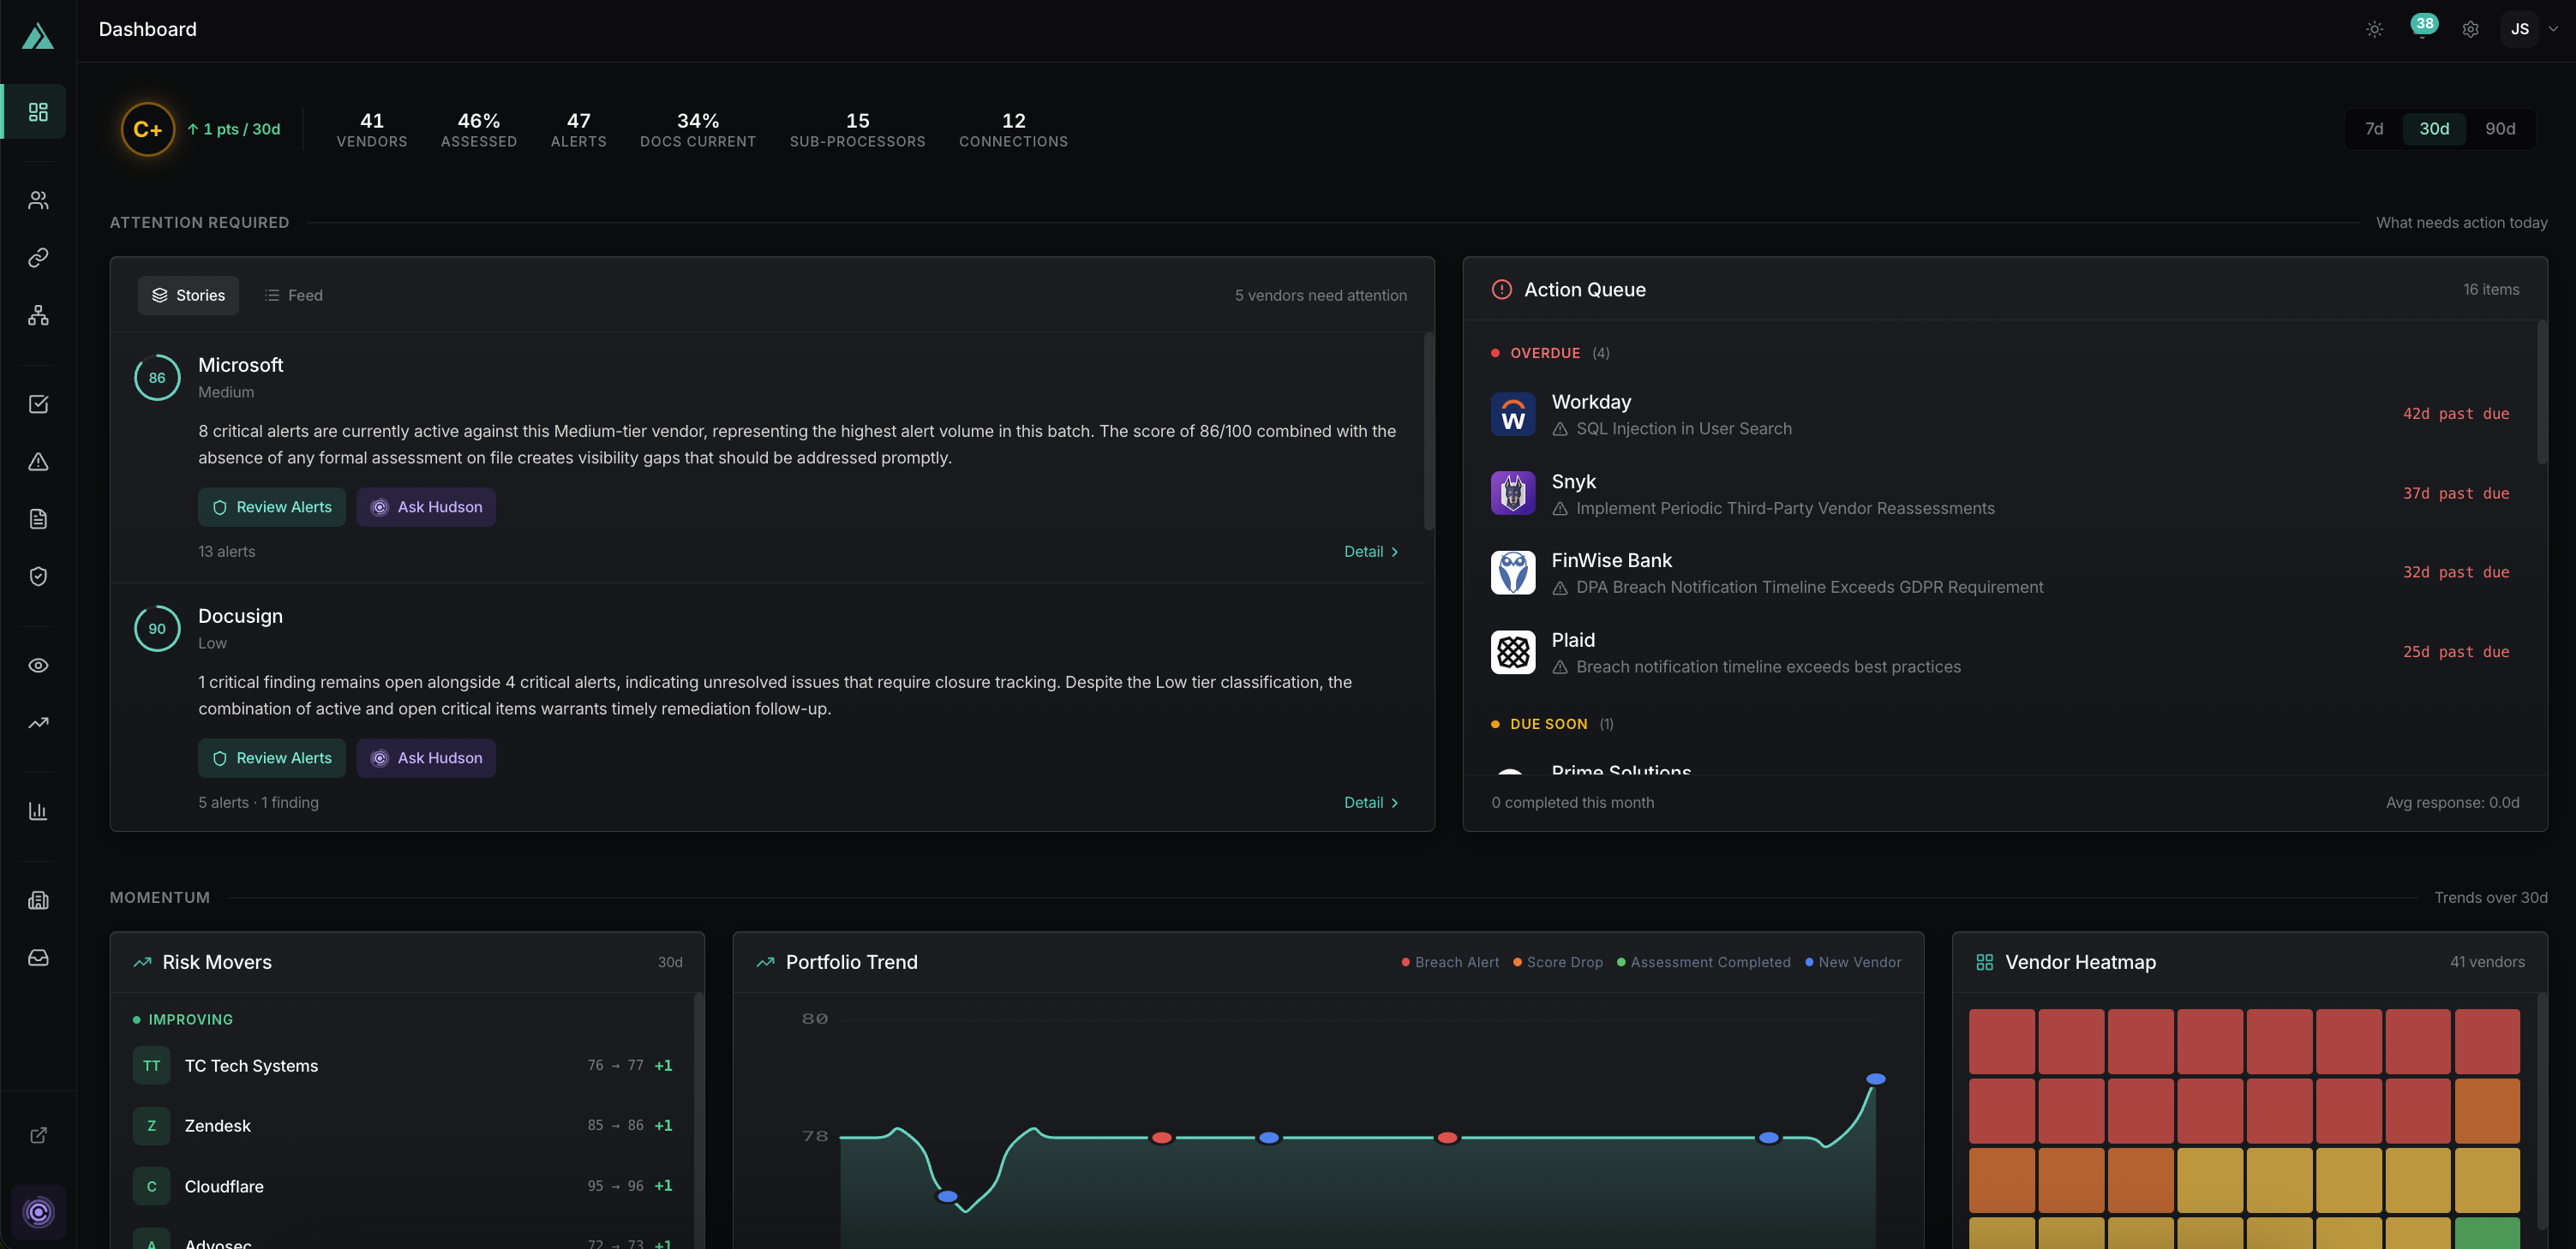Click the Action Queue scrollbar

click(x=2541, y=392)
